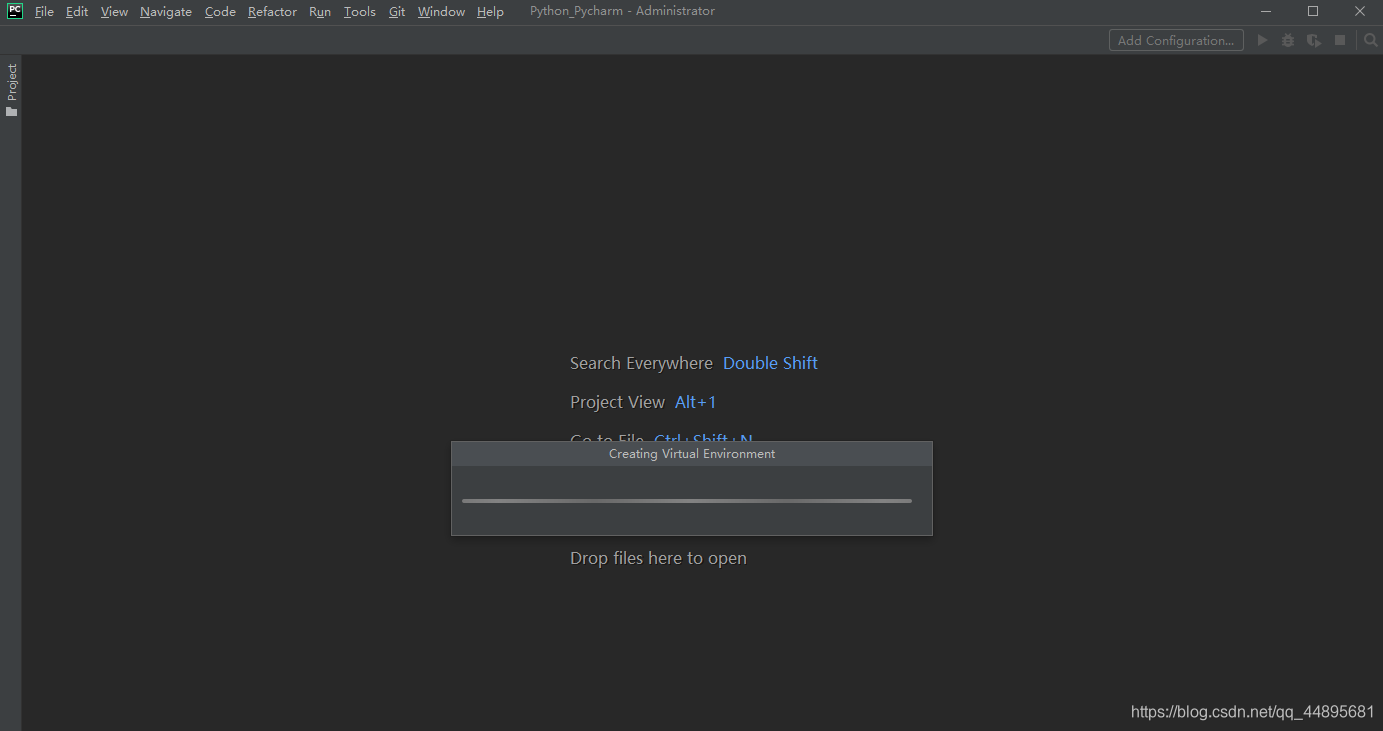Click the Creating Virtual Environment dialog title
The width and height of the screenshot is (1383, 731).
point(692,454)
